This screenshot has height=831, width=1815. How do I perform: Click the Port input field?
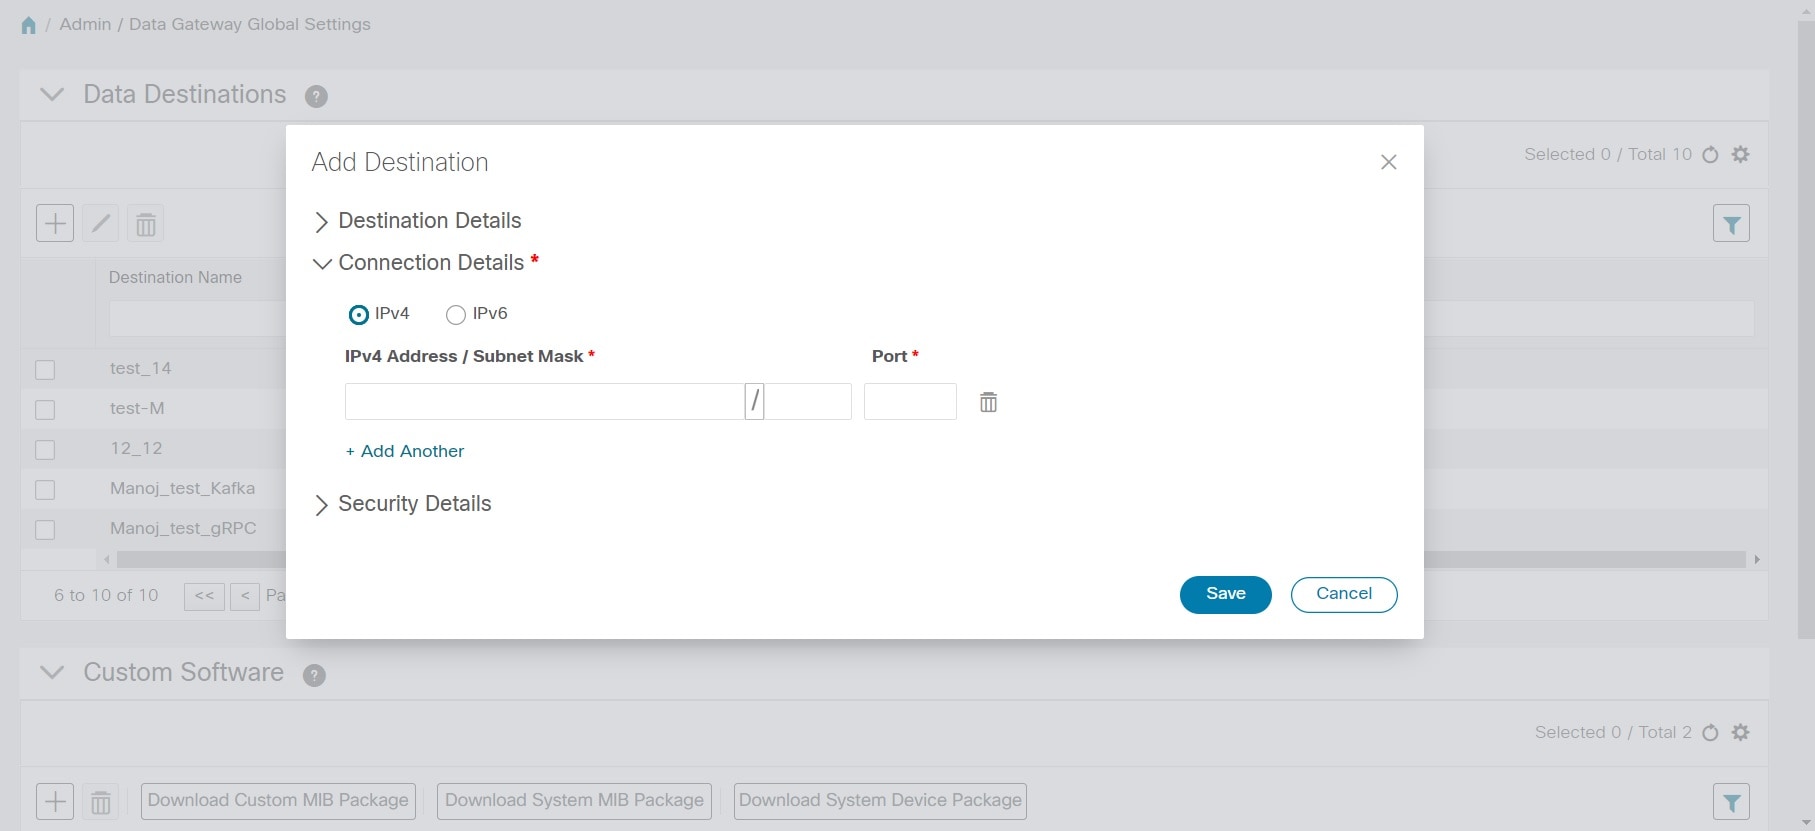910,402
